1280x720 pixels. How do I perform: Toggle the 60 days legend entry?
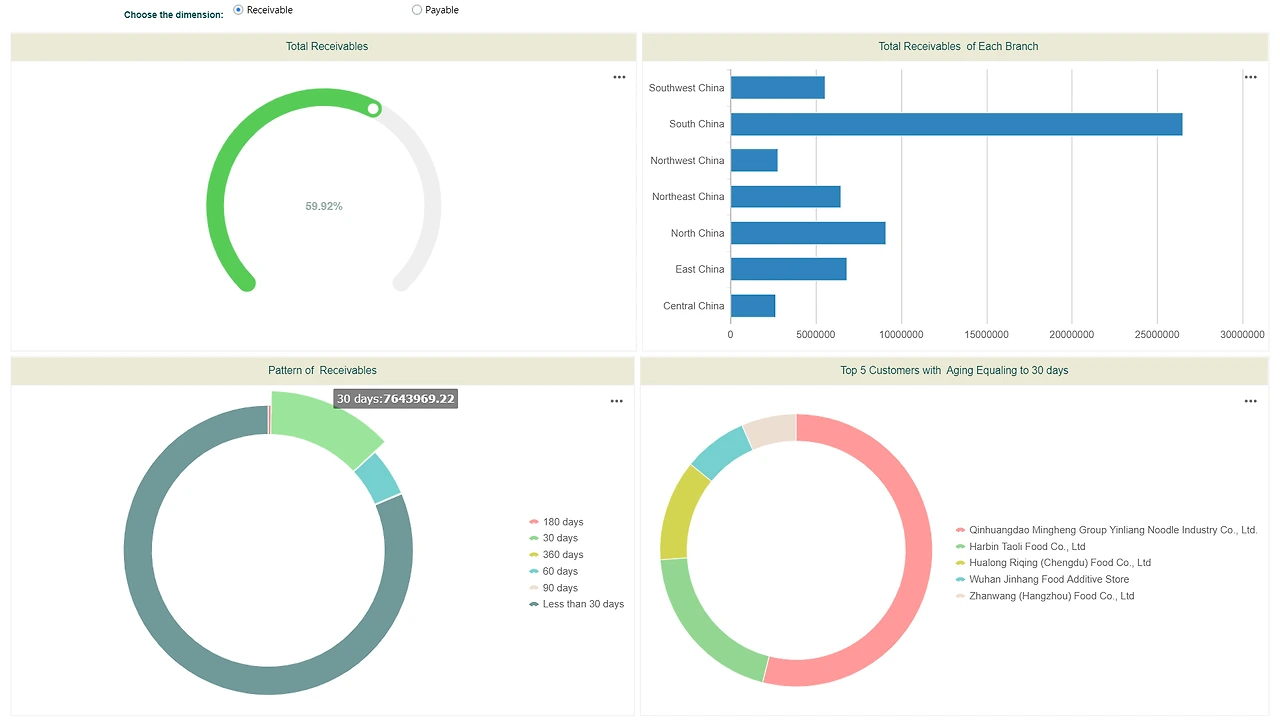(553, 571)
